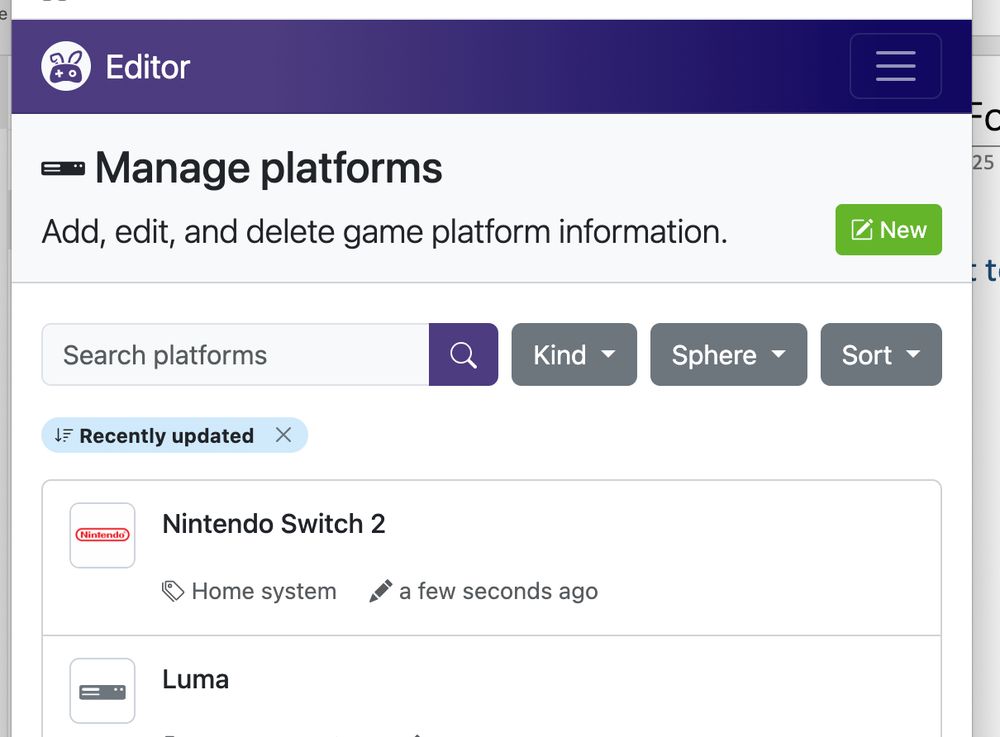Click the edit-square icon inside the New button
Screen dimensions: 1000x737
pos(861,229)
